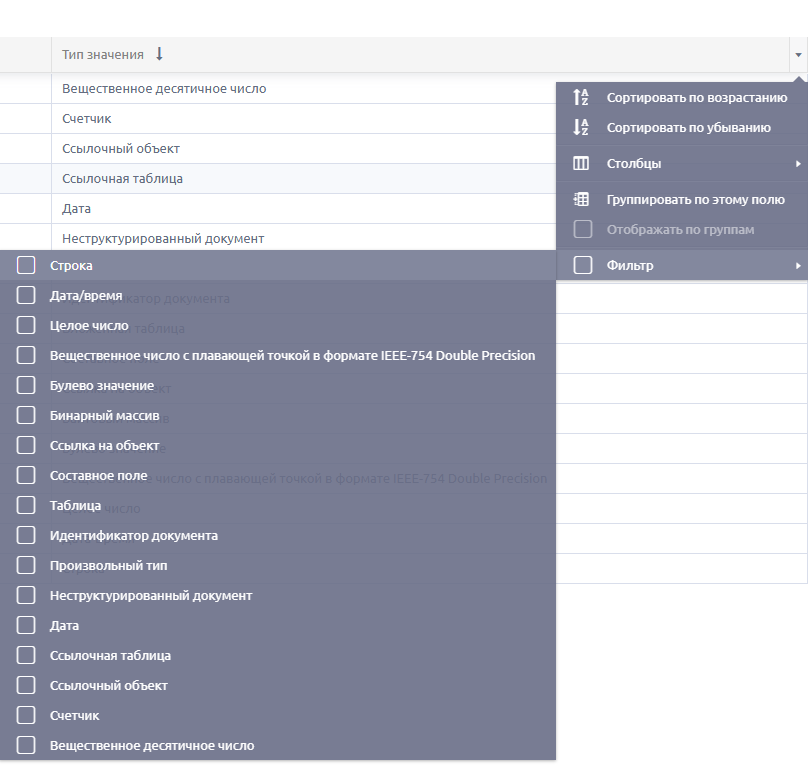808x766 pixels.
Task: Check the Дата/время filter option
Action: coord(26,295)
